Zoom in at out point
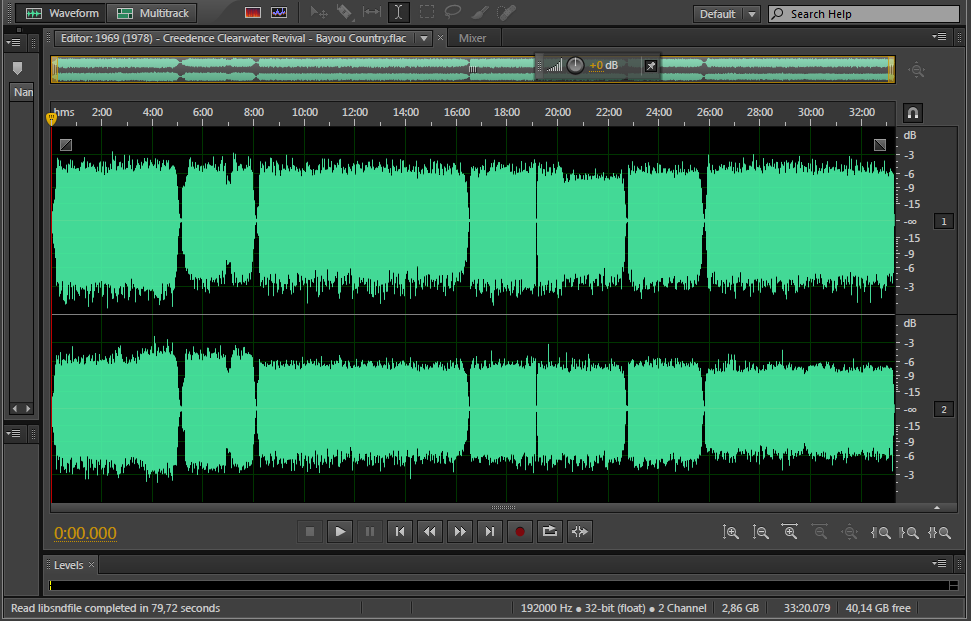Screen dimensions: 971x621 coord(909,532)
